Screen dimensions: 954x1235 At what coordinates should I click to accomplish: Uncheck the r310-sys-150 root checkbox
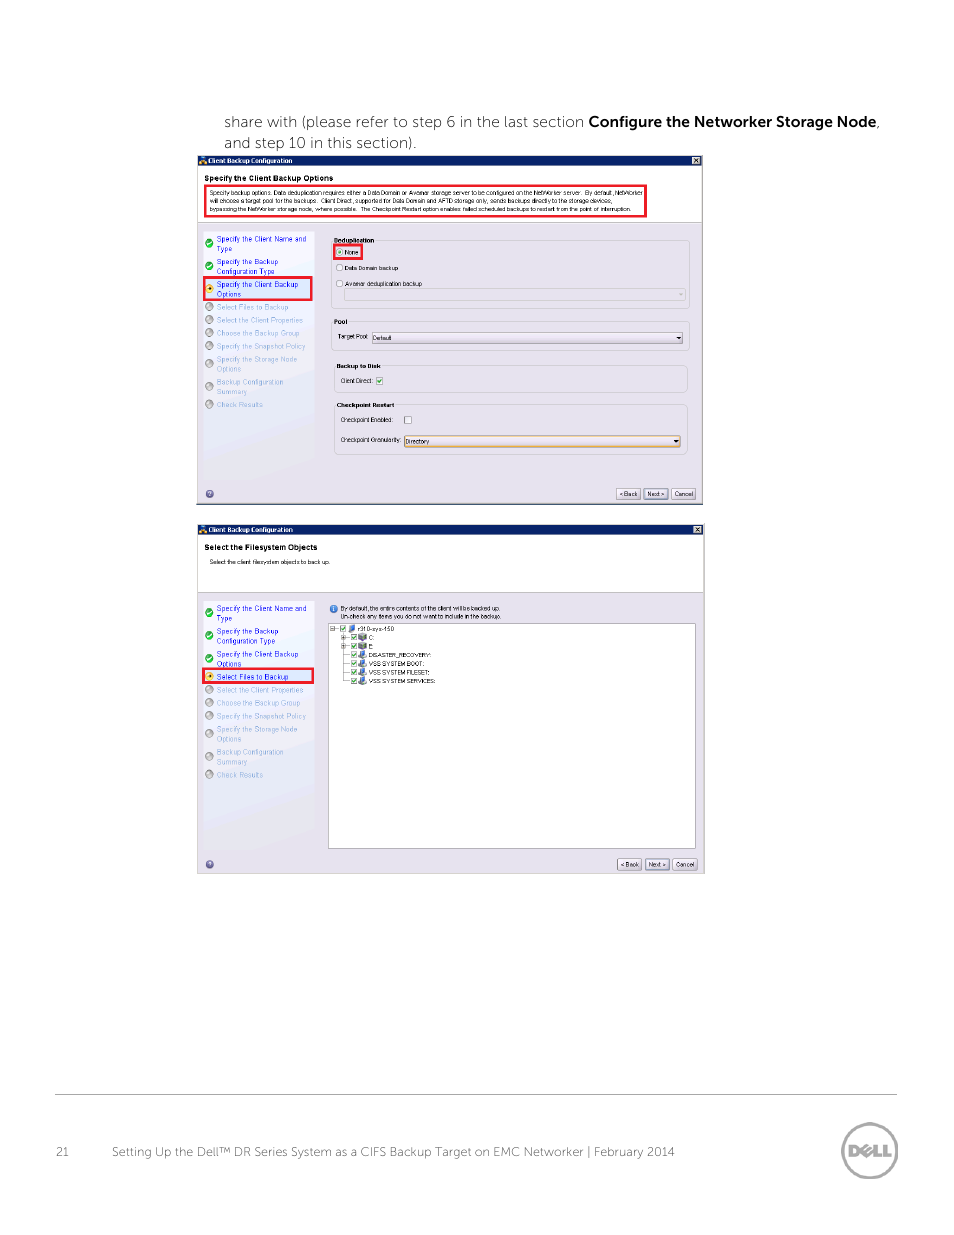tap(343, 629)
